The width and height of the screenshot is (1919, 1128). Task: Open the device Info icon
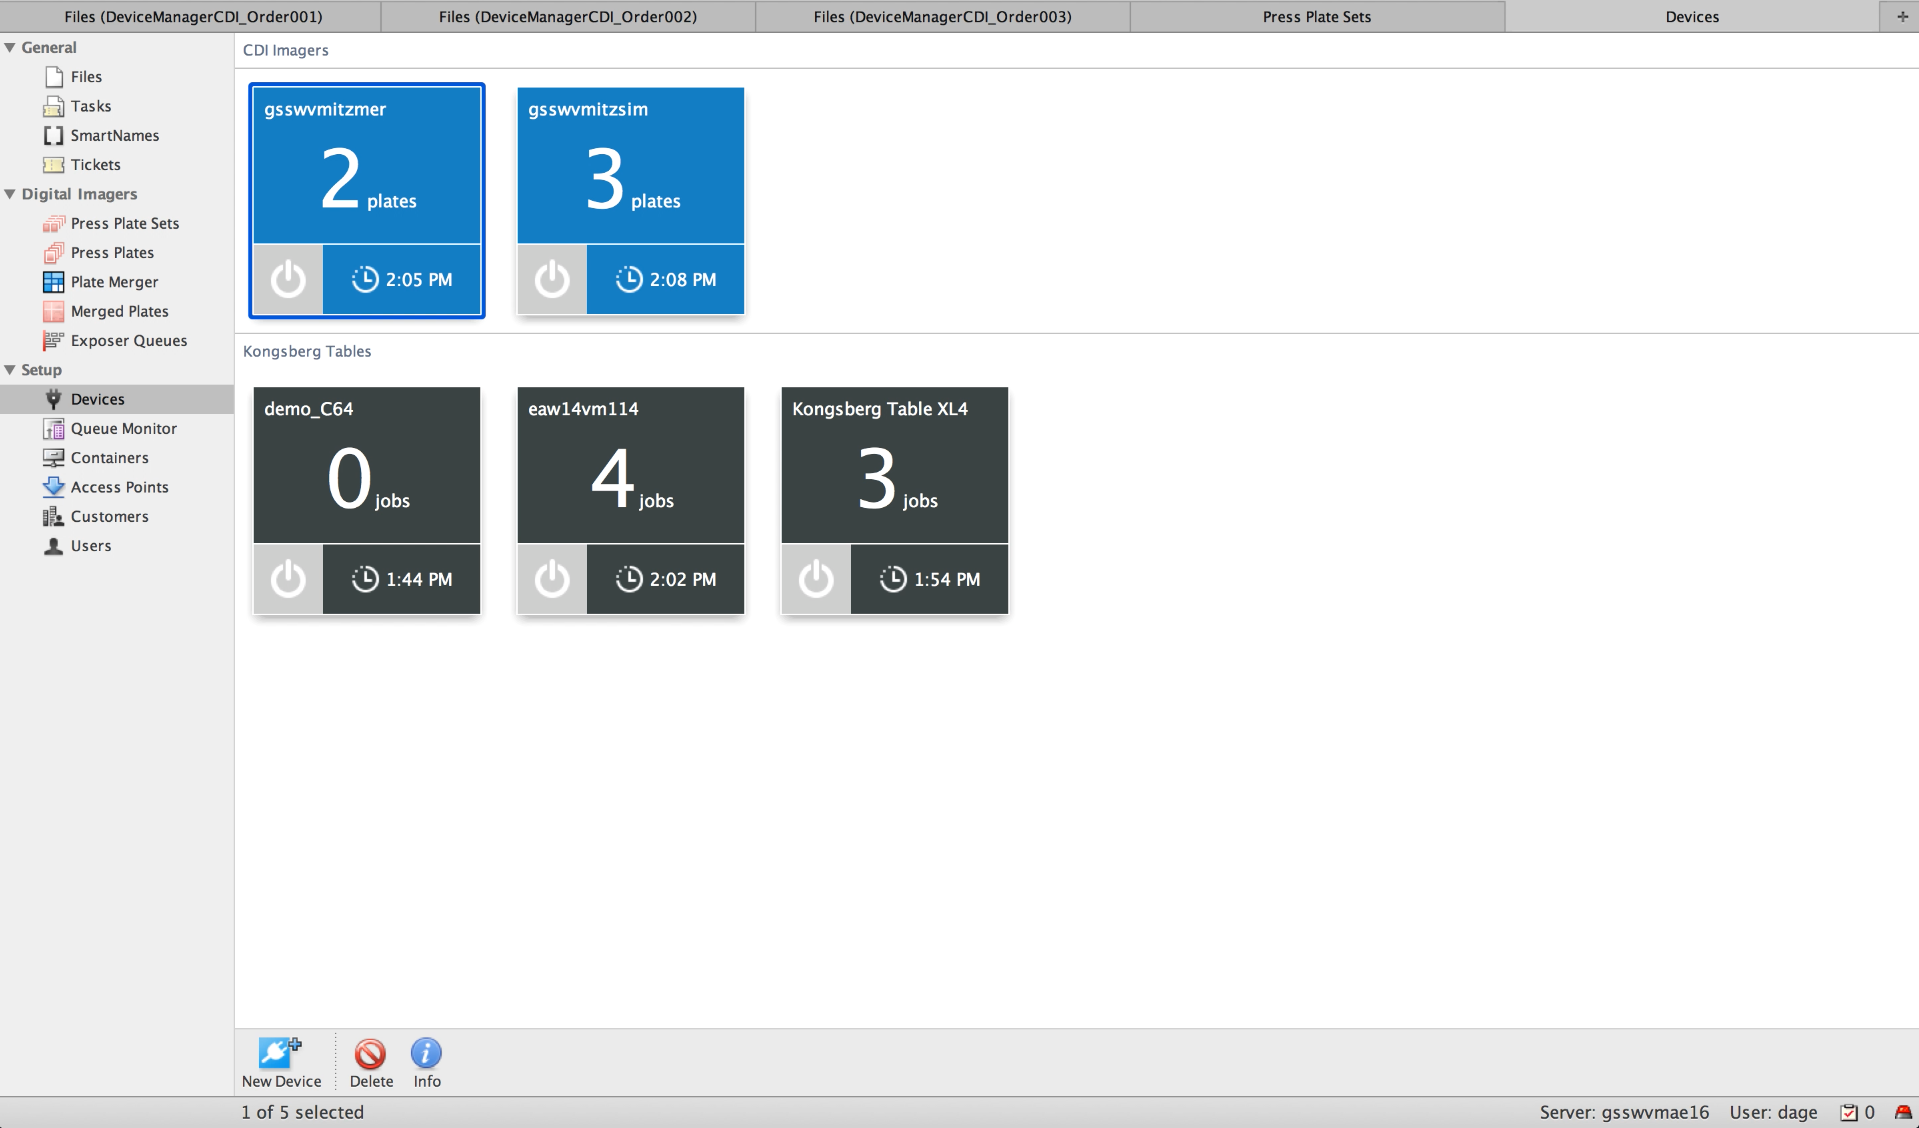tap(426, 1053)
